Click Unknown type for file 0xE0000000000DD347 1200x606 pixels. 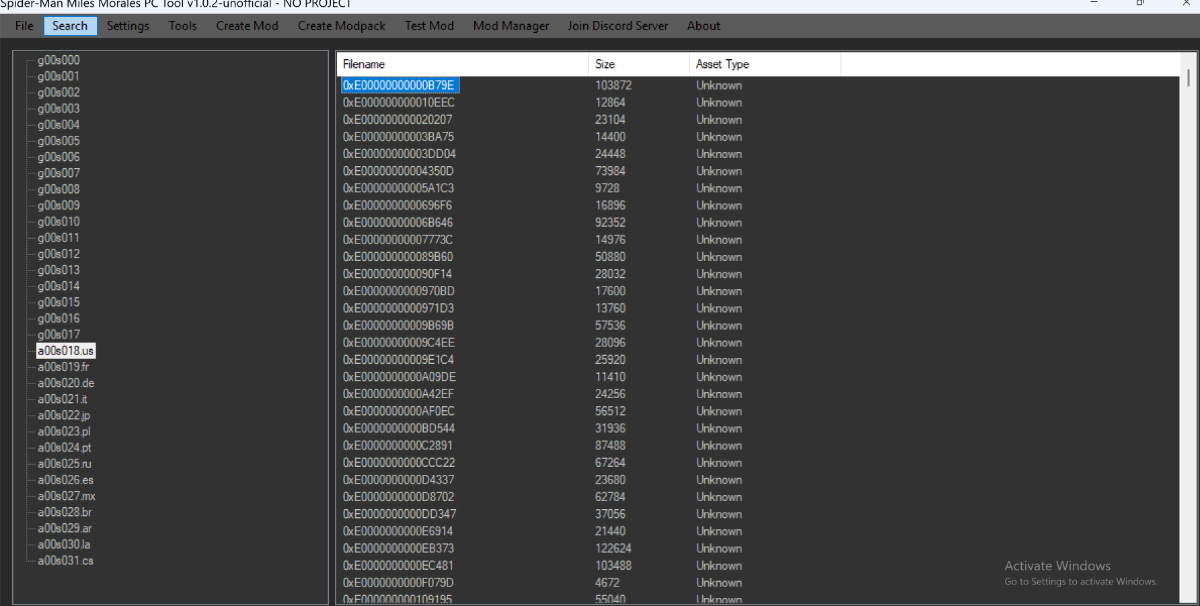click(x=719, y=514)
